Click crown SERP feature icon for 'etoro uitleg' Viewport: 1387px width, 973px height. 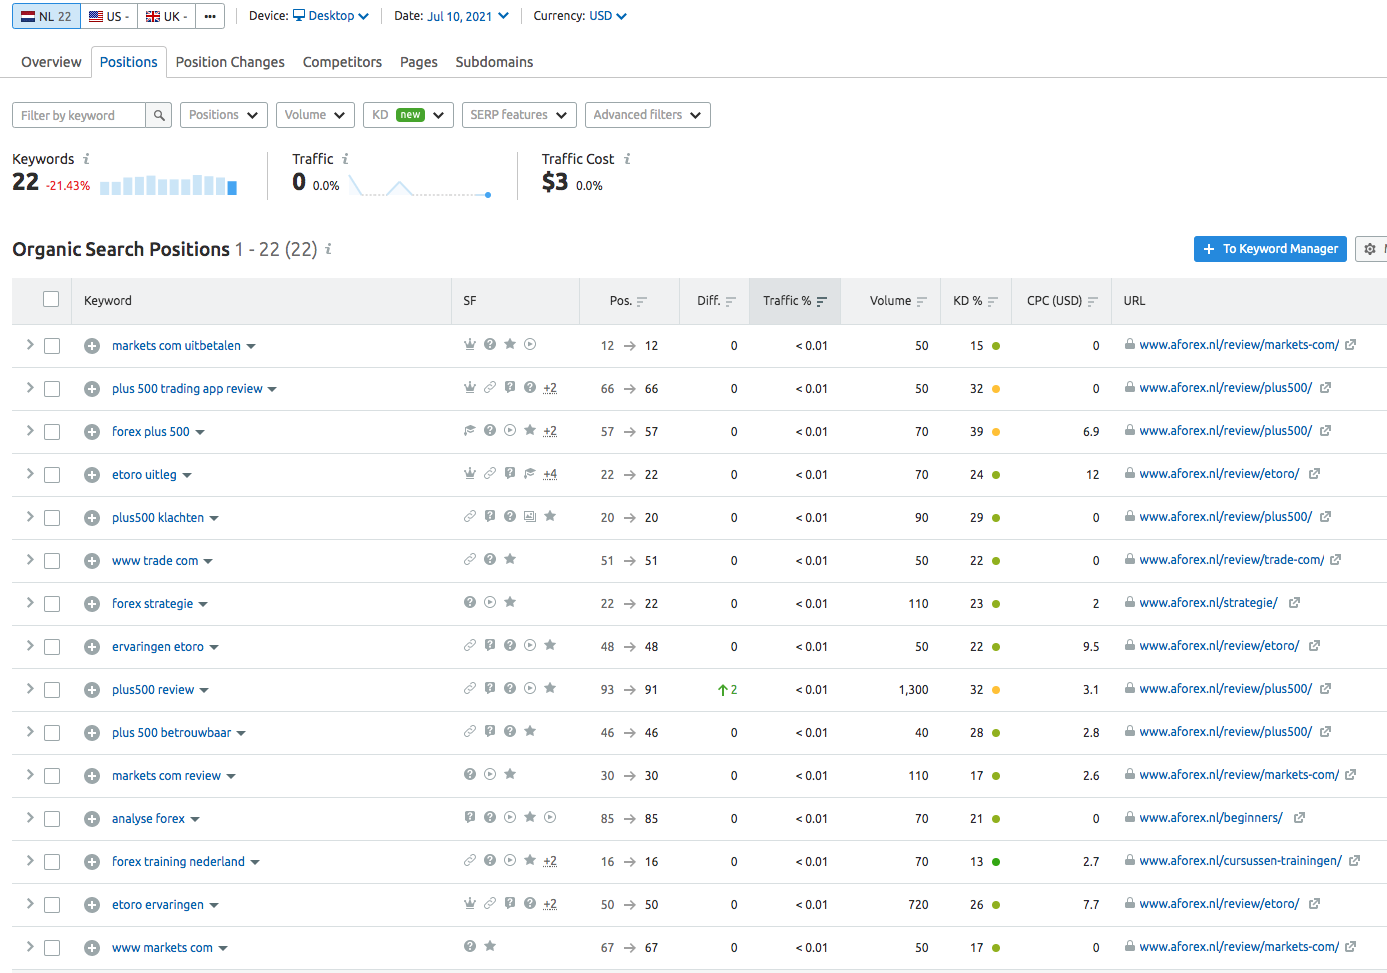(x=470, y=474)
